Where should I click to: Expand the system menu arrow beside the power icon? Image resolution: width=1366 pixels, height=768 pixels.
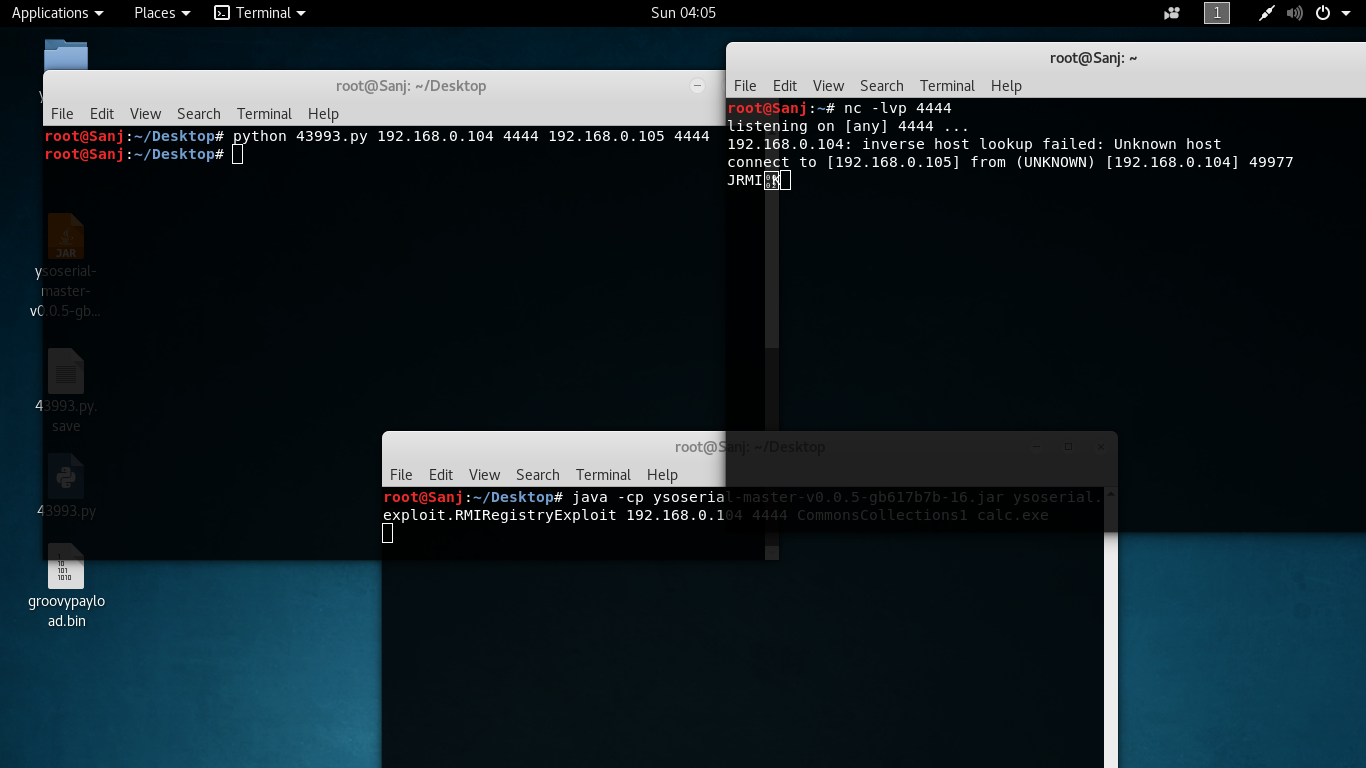pos(1346,13)
